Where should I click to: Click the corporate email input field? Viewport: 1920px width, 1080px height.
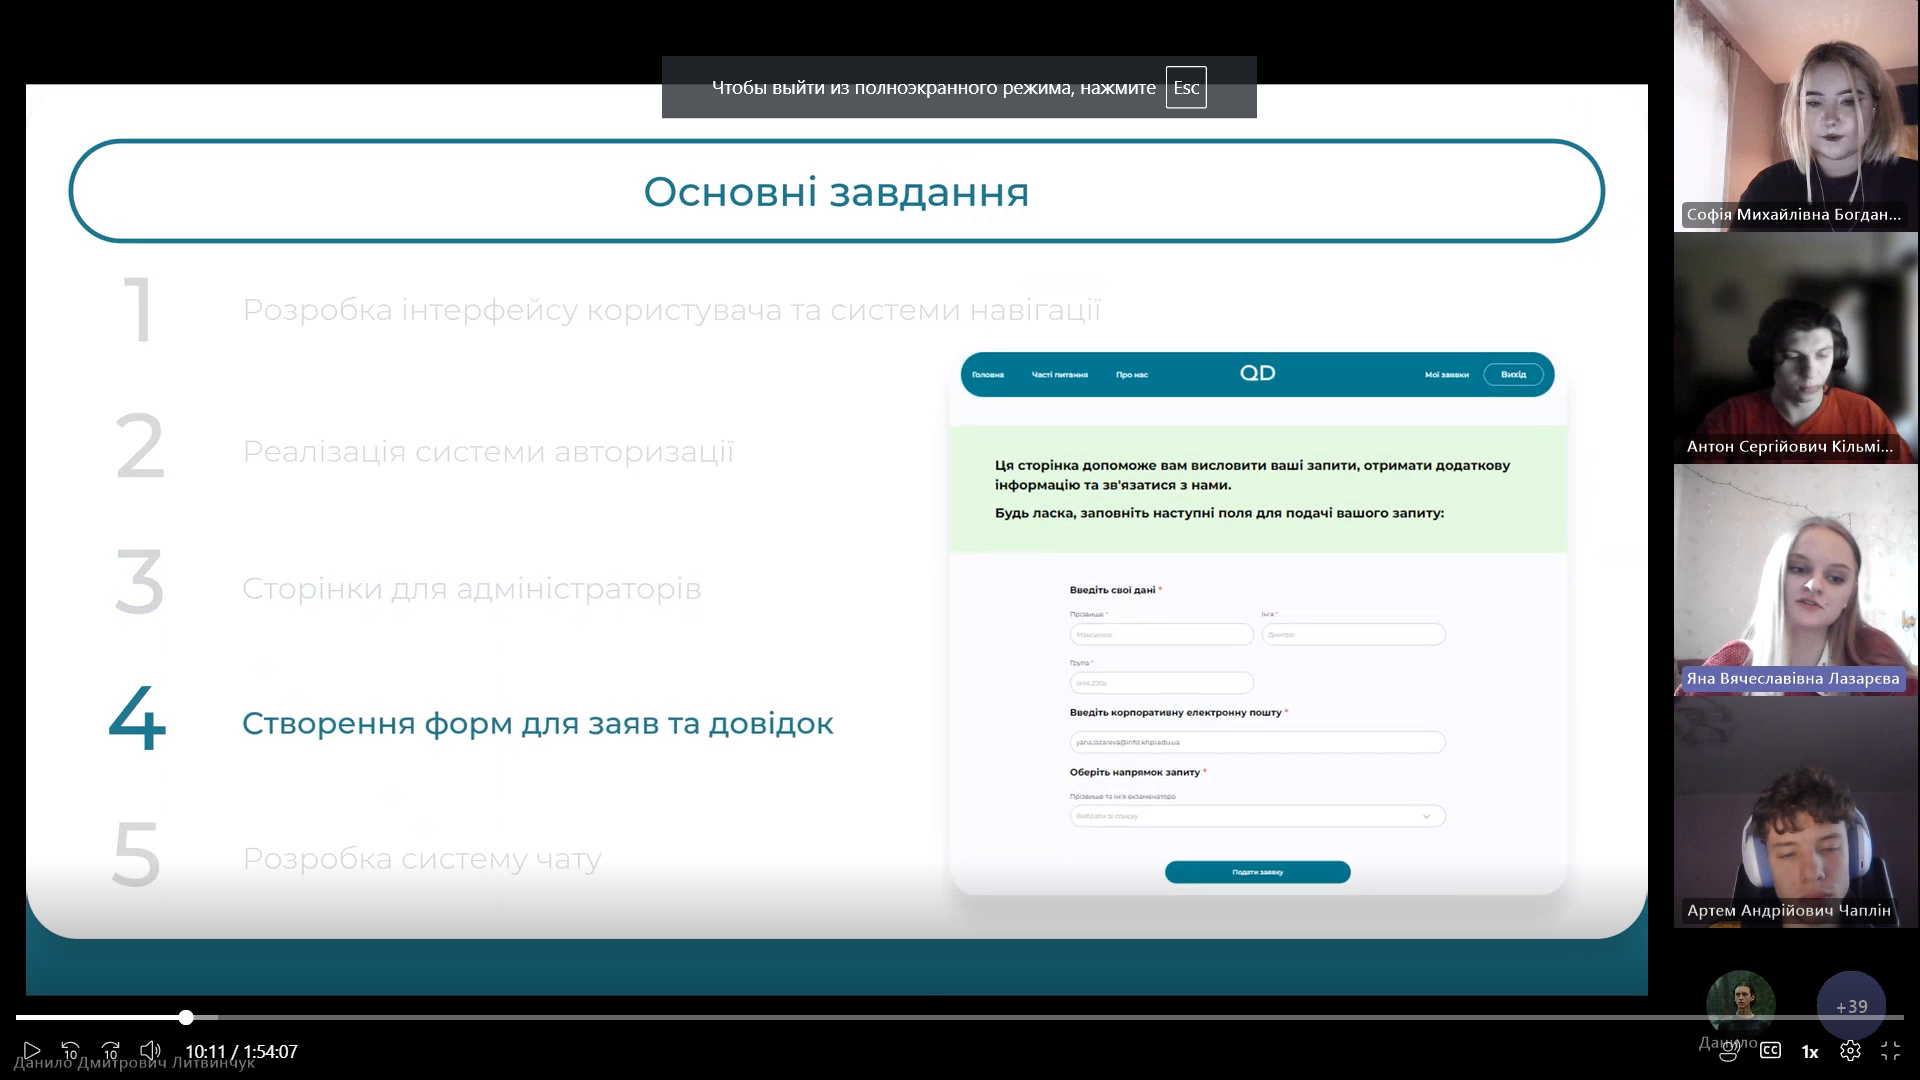(x=1257, y=742)
